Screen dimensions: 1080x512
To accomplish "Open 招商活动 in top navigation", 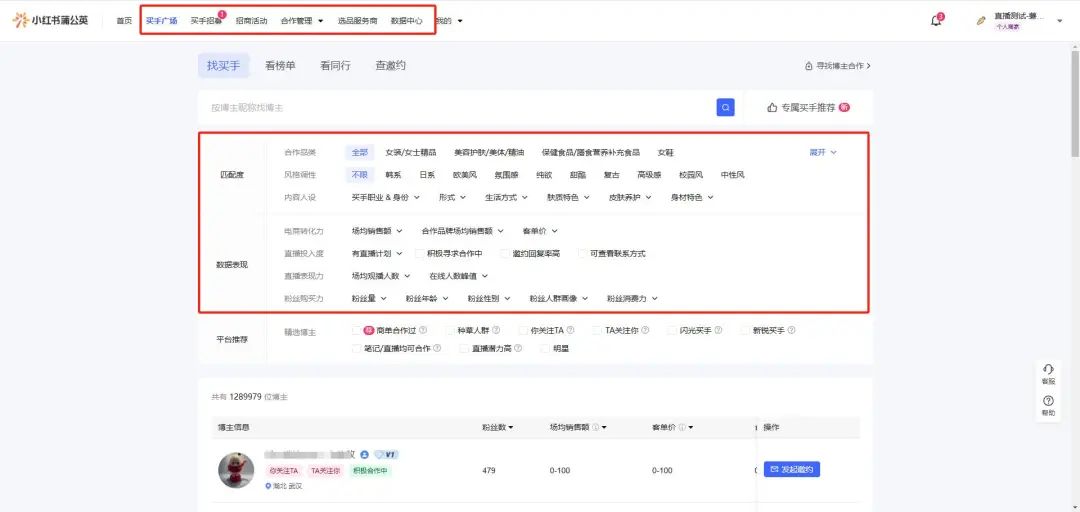I will (251, 21).
